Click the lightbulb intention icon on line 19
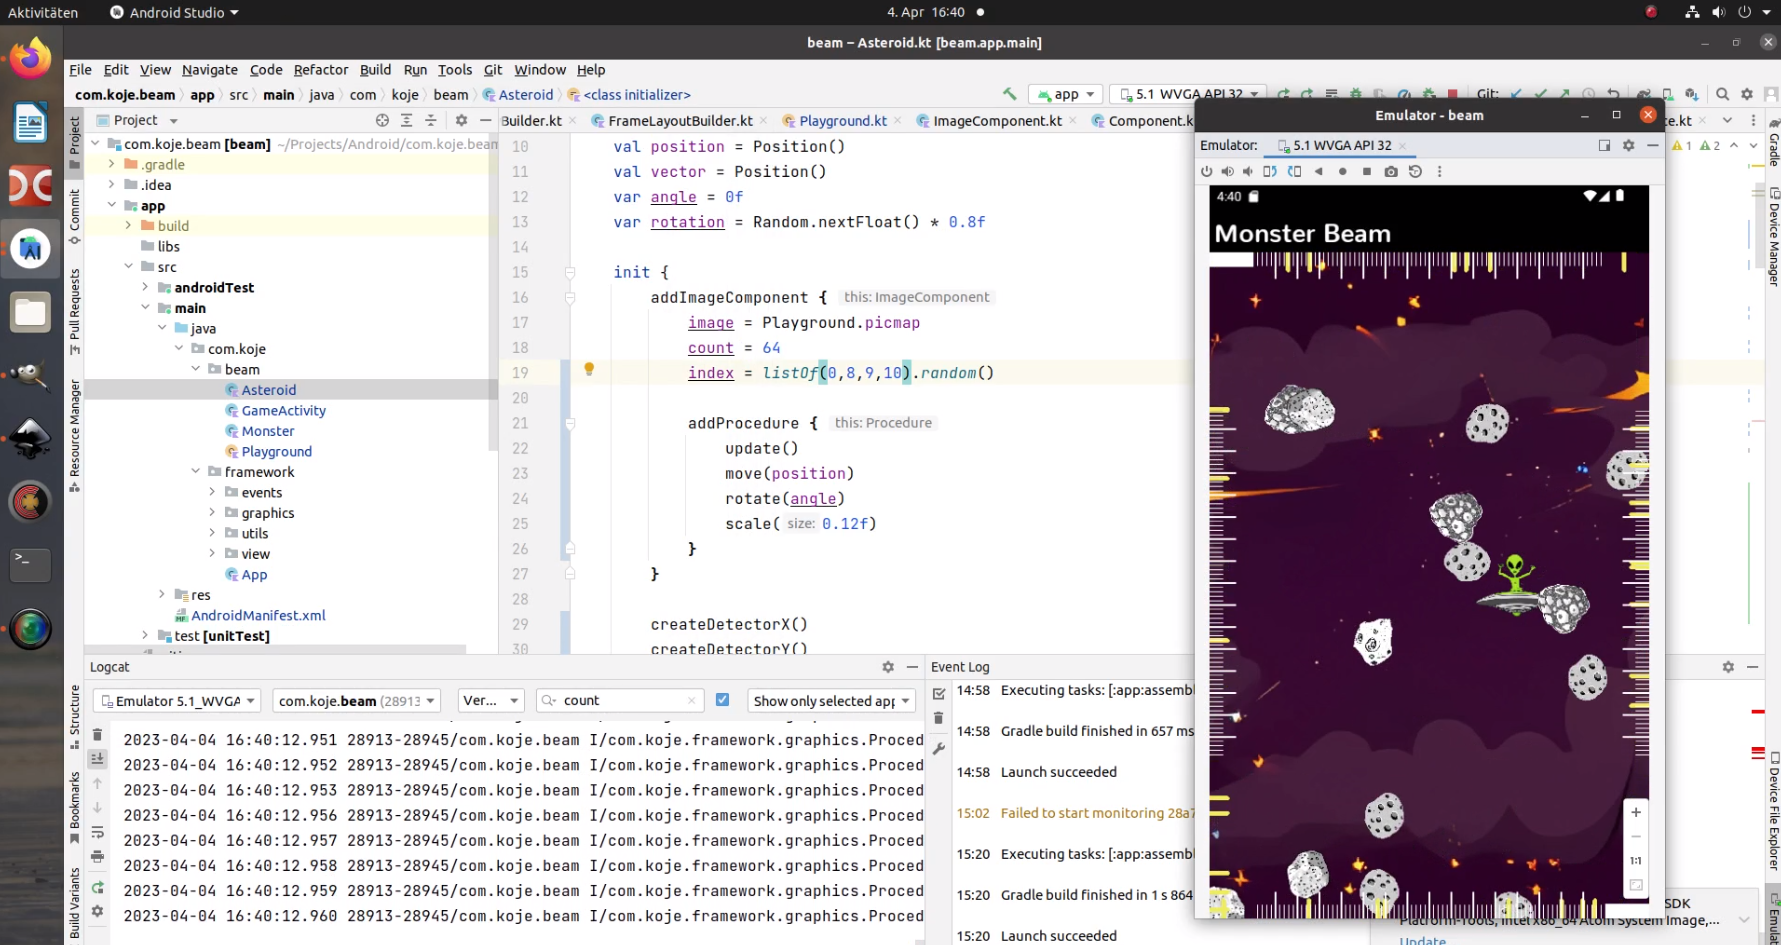Viewport: 1781px width, 945px height. [589, 370]
